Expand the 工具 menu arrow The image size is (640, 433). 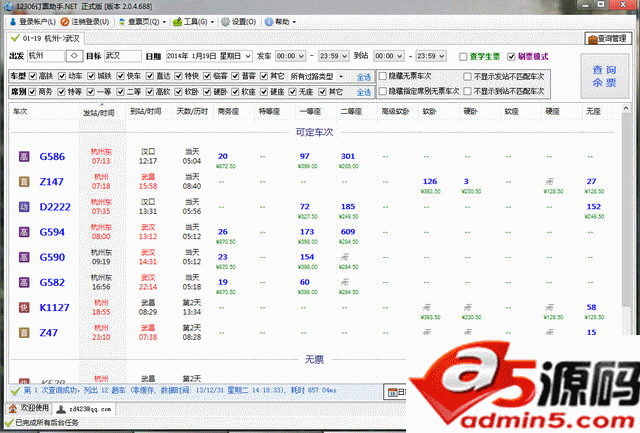coord(212,22)
